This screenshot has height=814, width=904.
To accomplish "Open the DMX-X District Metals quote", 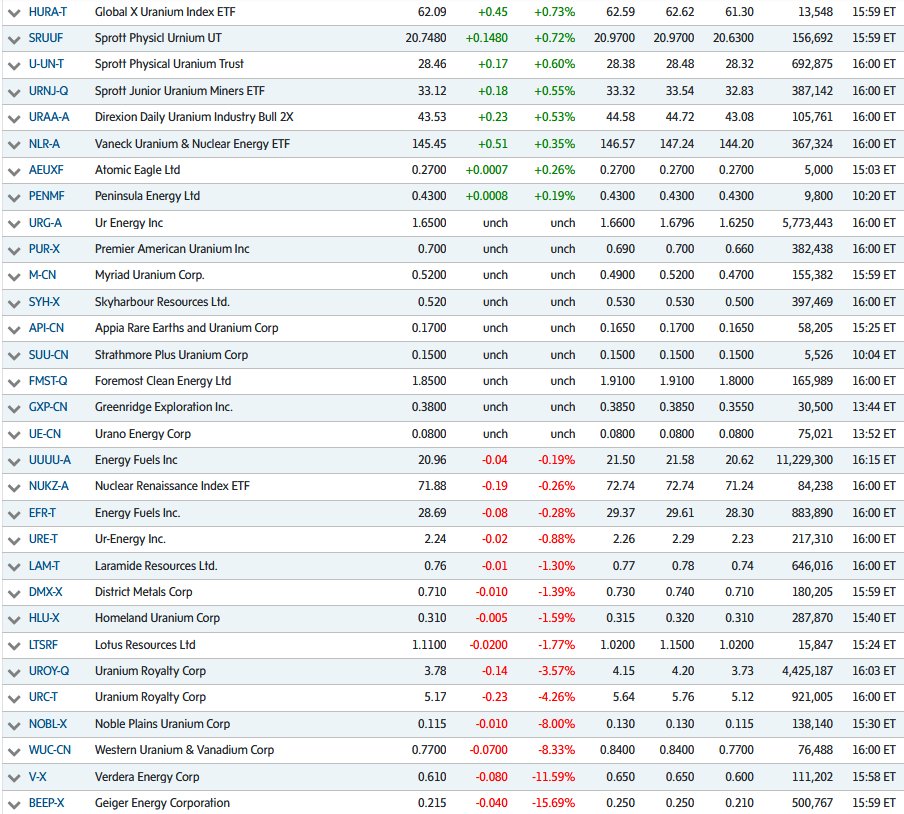I will 46,591.
